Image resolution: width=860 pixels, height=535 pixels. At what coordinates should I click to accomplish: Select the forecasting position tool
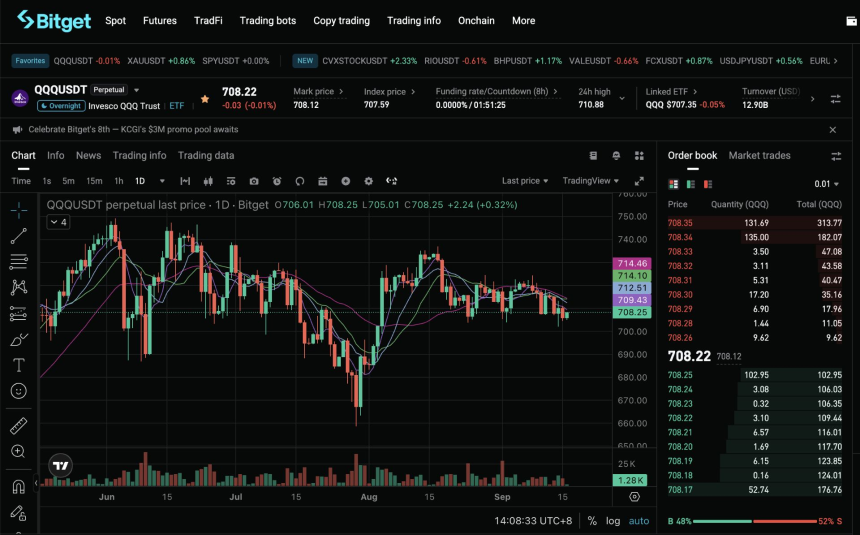pos(19,313)
